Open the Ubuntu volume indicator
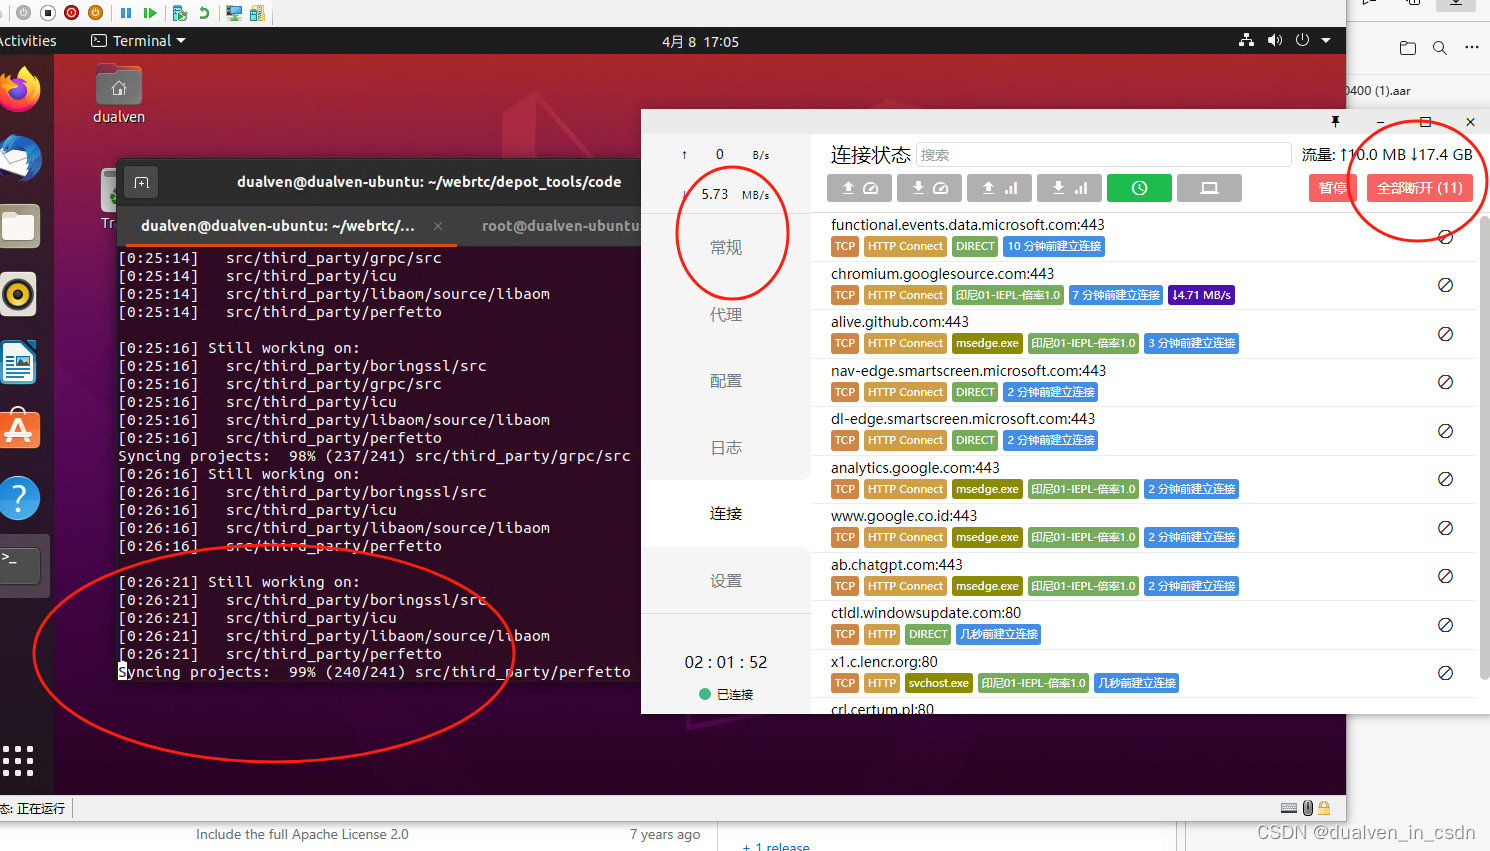The width and height of the screenshot is (1490, 851). click(x=1274, y=41)
